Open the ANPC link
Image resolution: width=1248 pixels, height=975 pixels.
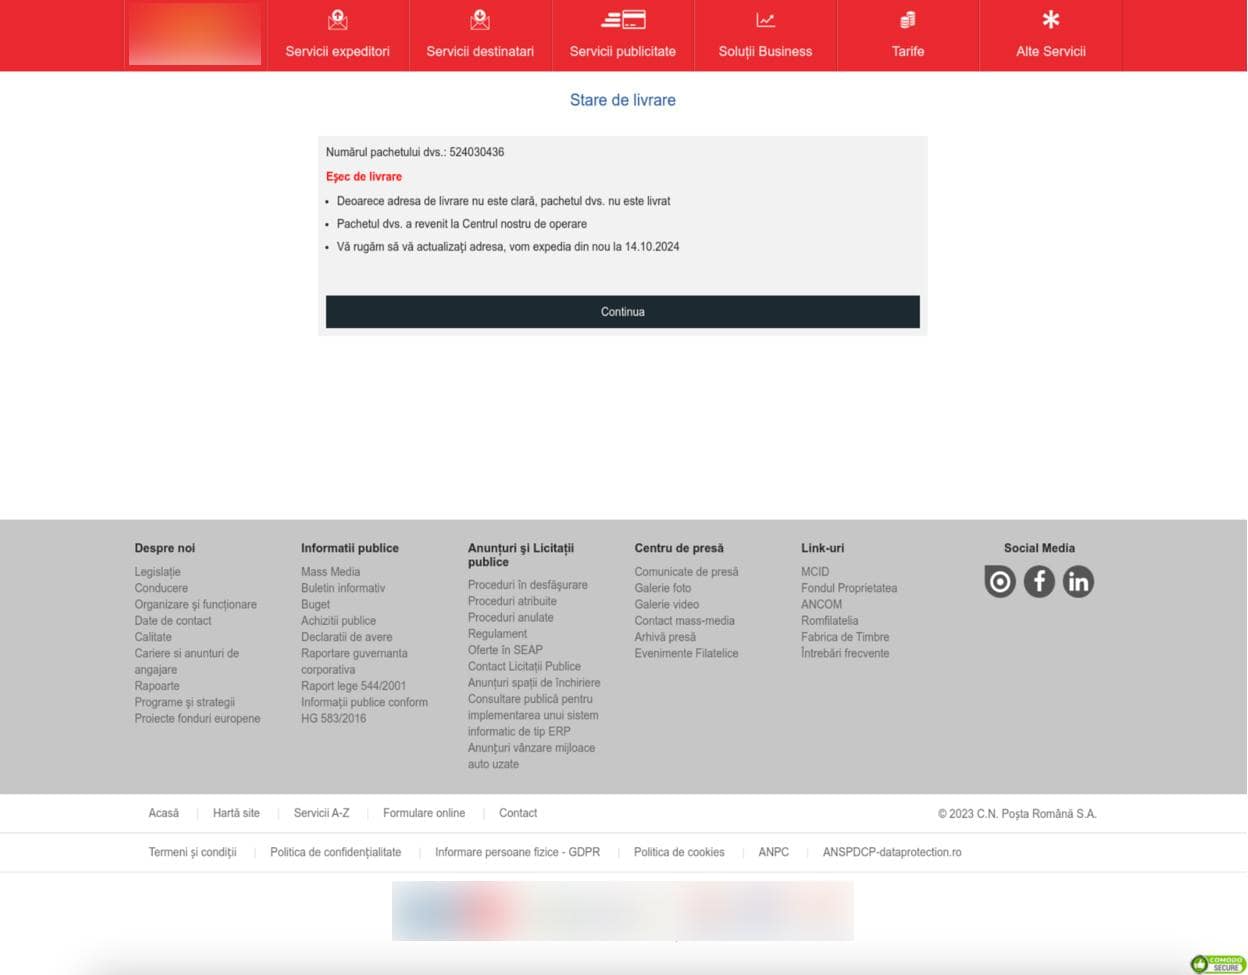[x=773, y=852]
